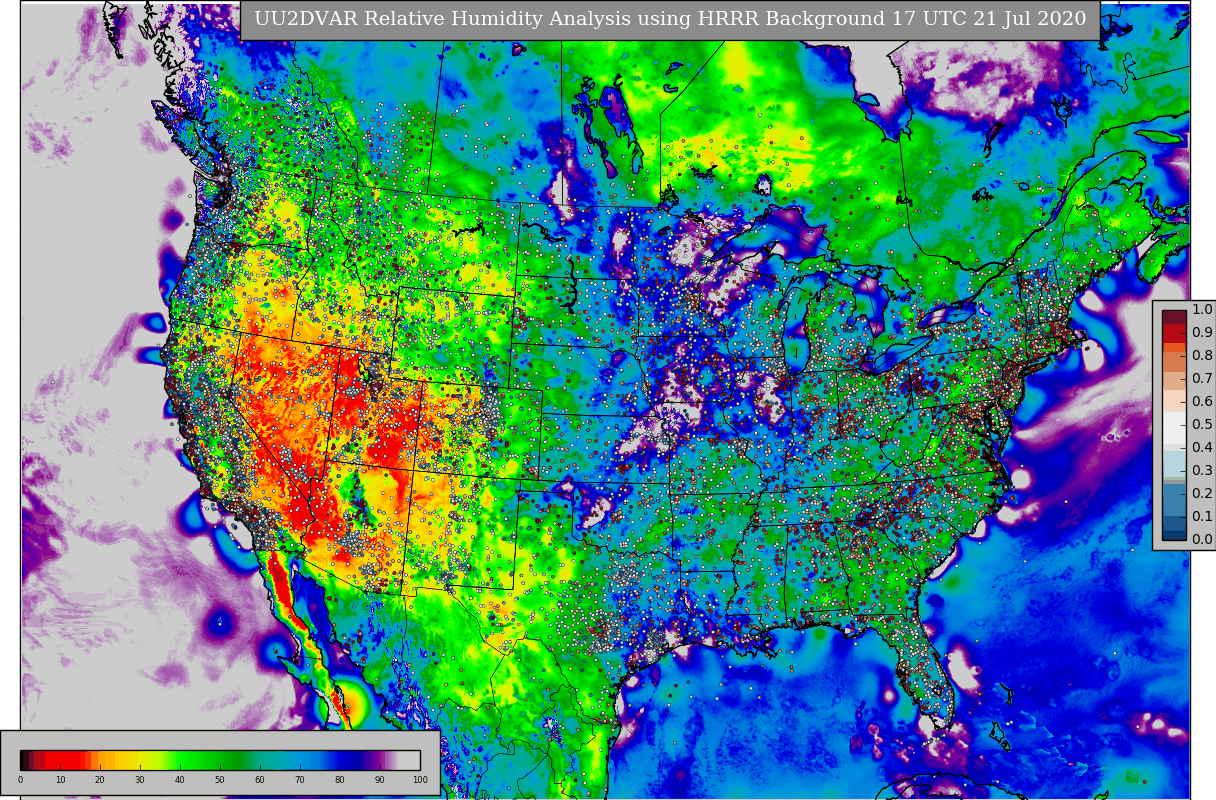The height and width of the screenshot is (800, 1216).
Task: Click the 0.1 label on right colorbar
Action: click(1202, 517)
